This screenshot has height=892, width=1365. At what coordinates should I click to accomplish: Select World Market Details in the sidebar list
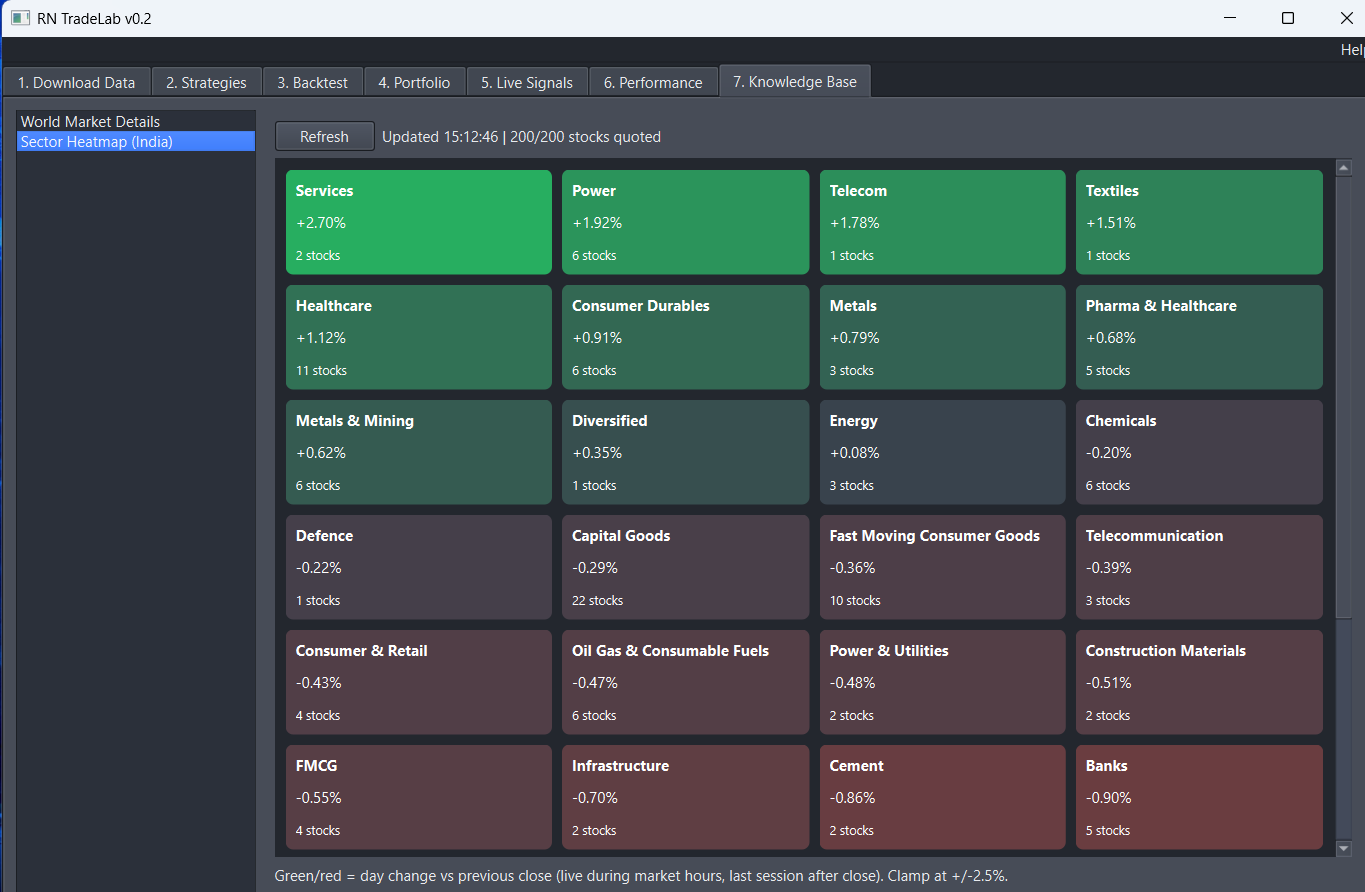[x=136, y=122]
